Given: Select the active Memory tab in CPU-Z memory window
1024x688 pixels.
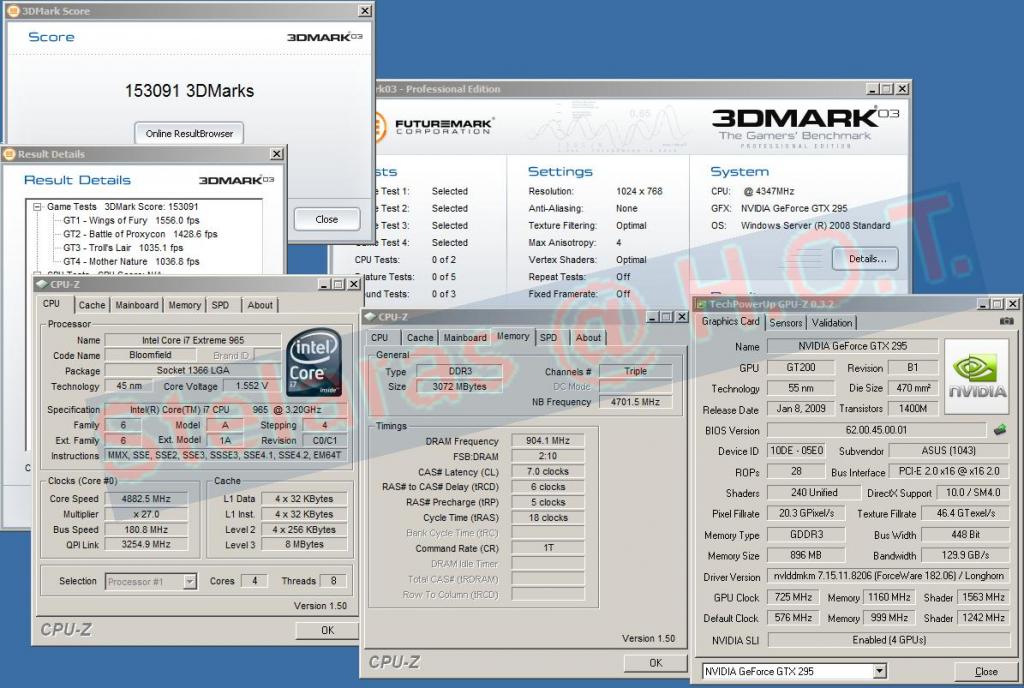Looking at the screenshot, I should click(513, 336).
